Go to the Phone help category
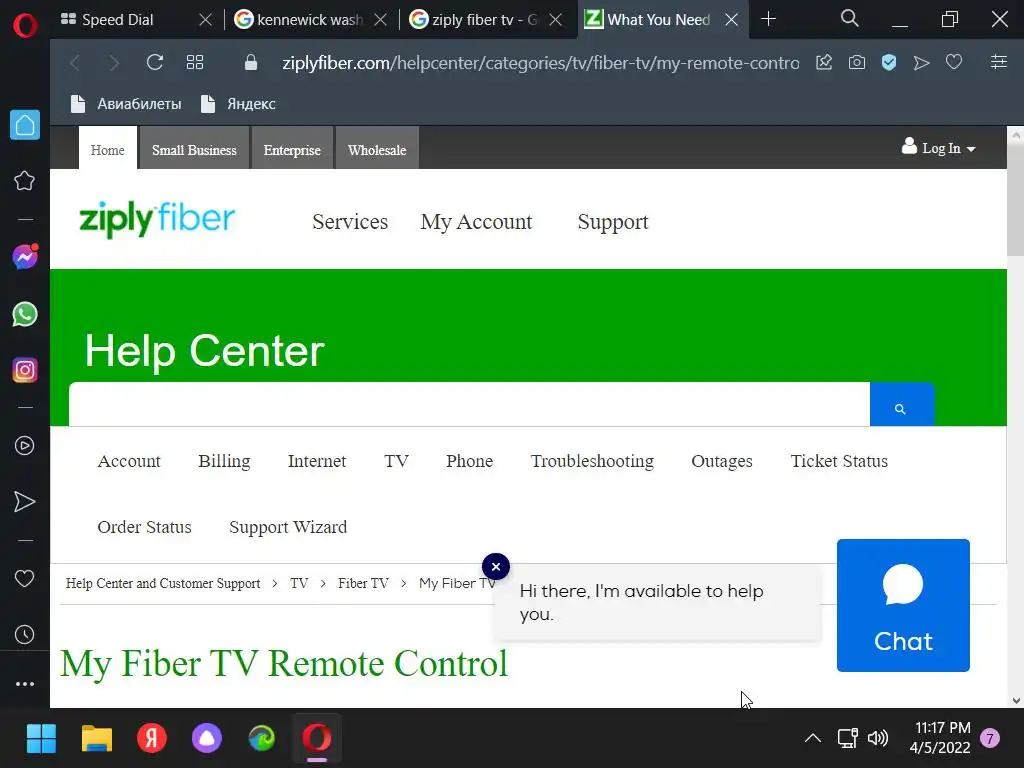The height and width of the screenshot is (768, 1024). coord(469,461)
